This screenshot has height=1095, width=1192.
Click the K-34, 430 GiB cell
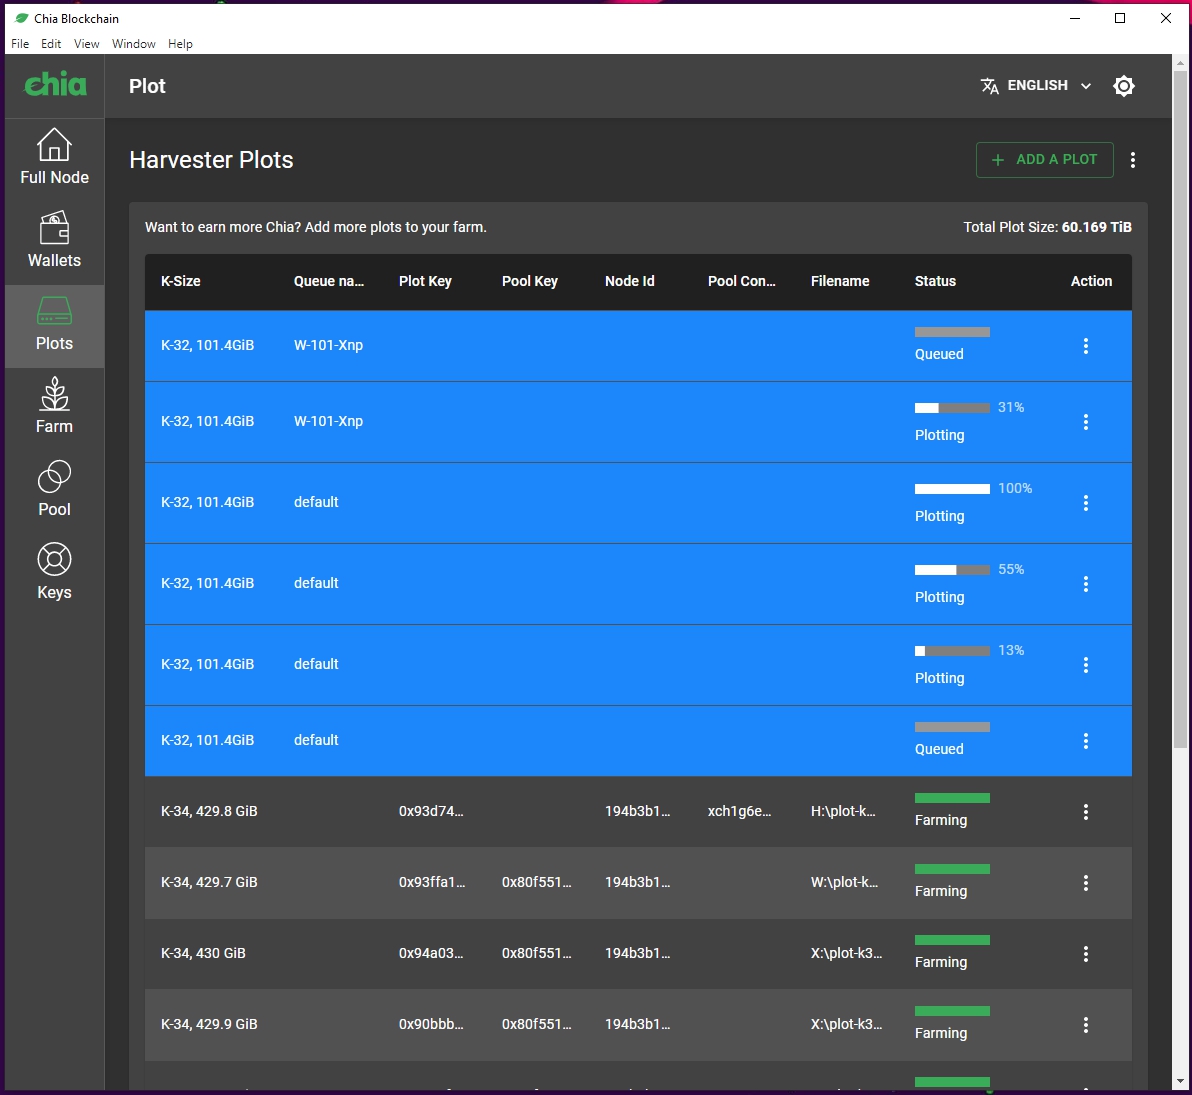203,953
